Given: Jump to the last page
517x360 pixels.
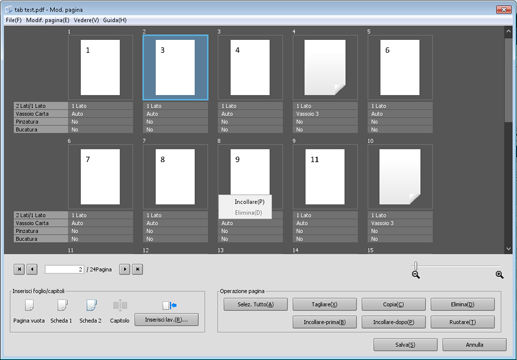Looking at the screenshot, I should click(x=138, y=269).
